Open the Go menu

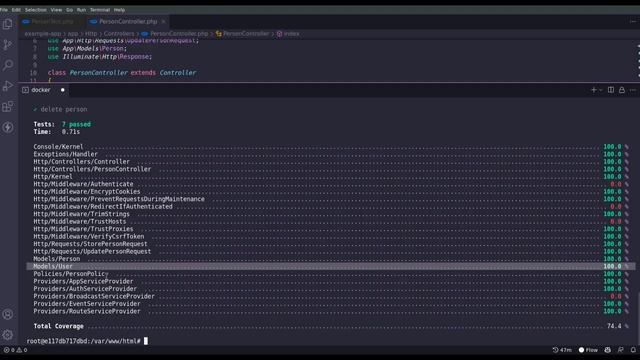[69, 10]
